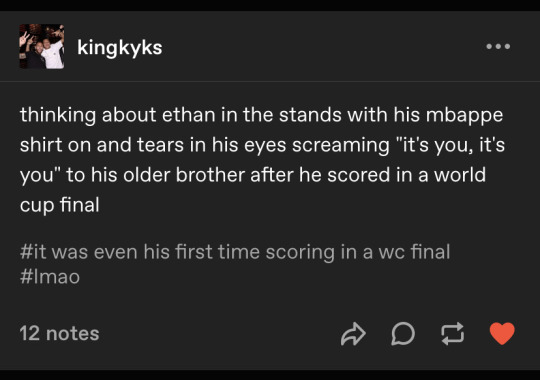Open the first-time-scoring-in-a-wc-final hashtag
The height and width of the screenshot is (380, 540).
pyautogui.click(x=235, y=252)
